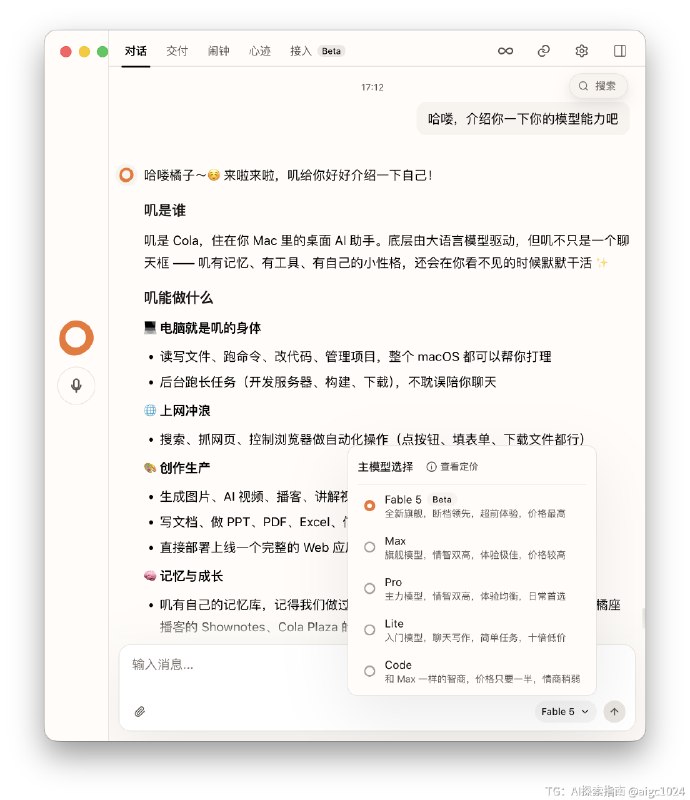Image resolution: width=690 pixels, height=800 pixels.
Task: Click the info icon beside 查看定价
Action: coord(431,466)
